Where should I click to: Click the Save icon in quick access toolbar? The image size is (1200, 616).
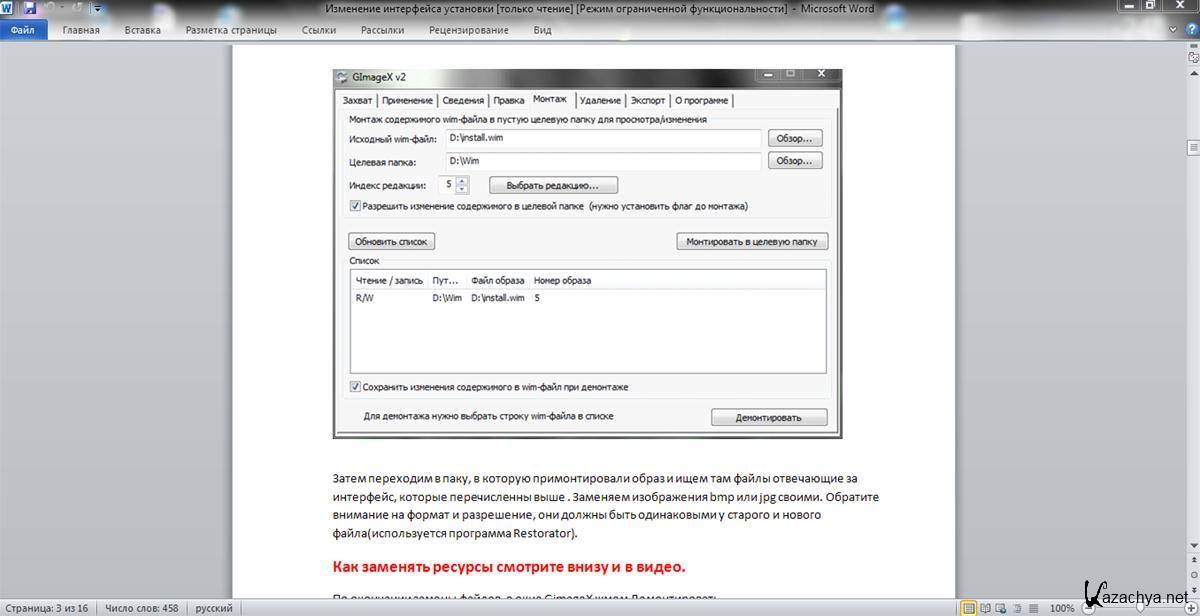[29, 9]
